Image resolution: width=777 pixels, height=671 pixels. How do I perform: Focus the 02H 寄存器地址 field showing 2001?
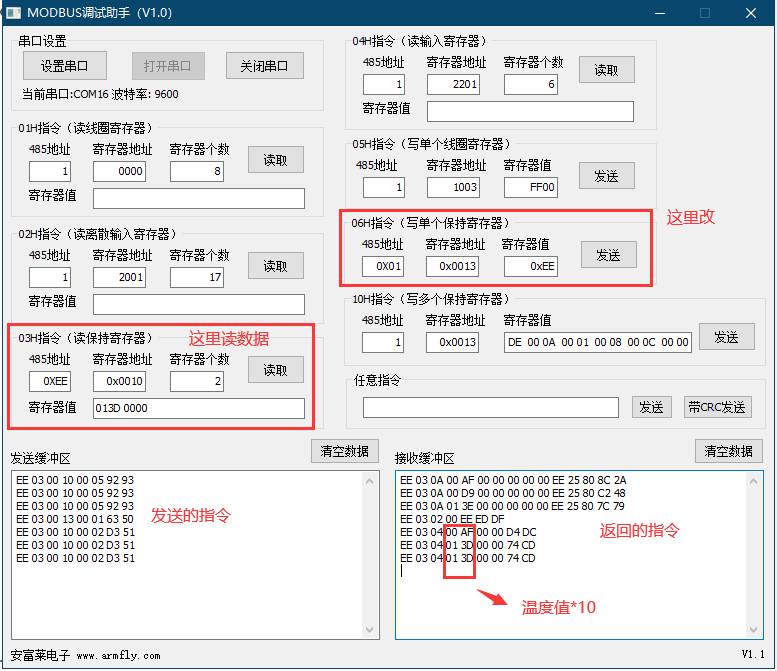[119, 278]
